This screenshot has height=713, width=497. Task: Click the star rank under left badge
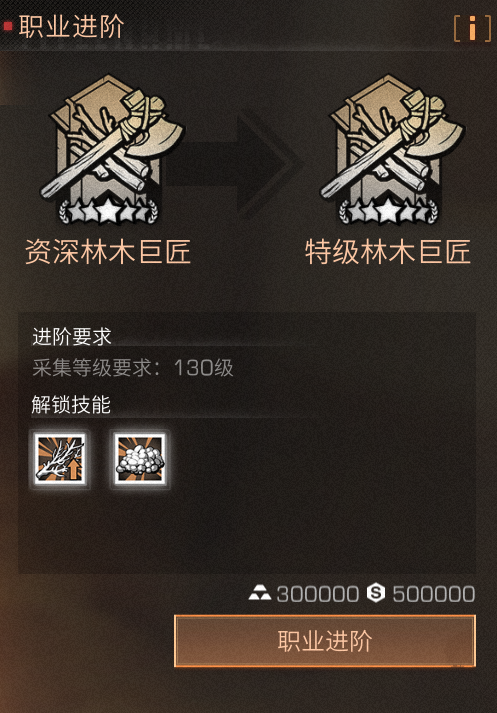pyautogui.click(x=108, y=211)
